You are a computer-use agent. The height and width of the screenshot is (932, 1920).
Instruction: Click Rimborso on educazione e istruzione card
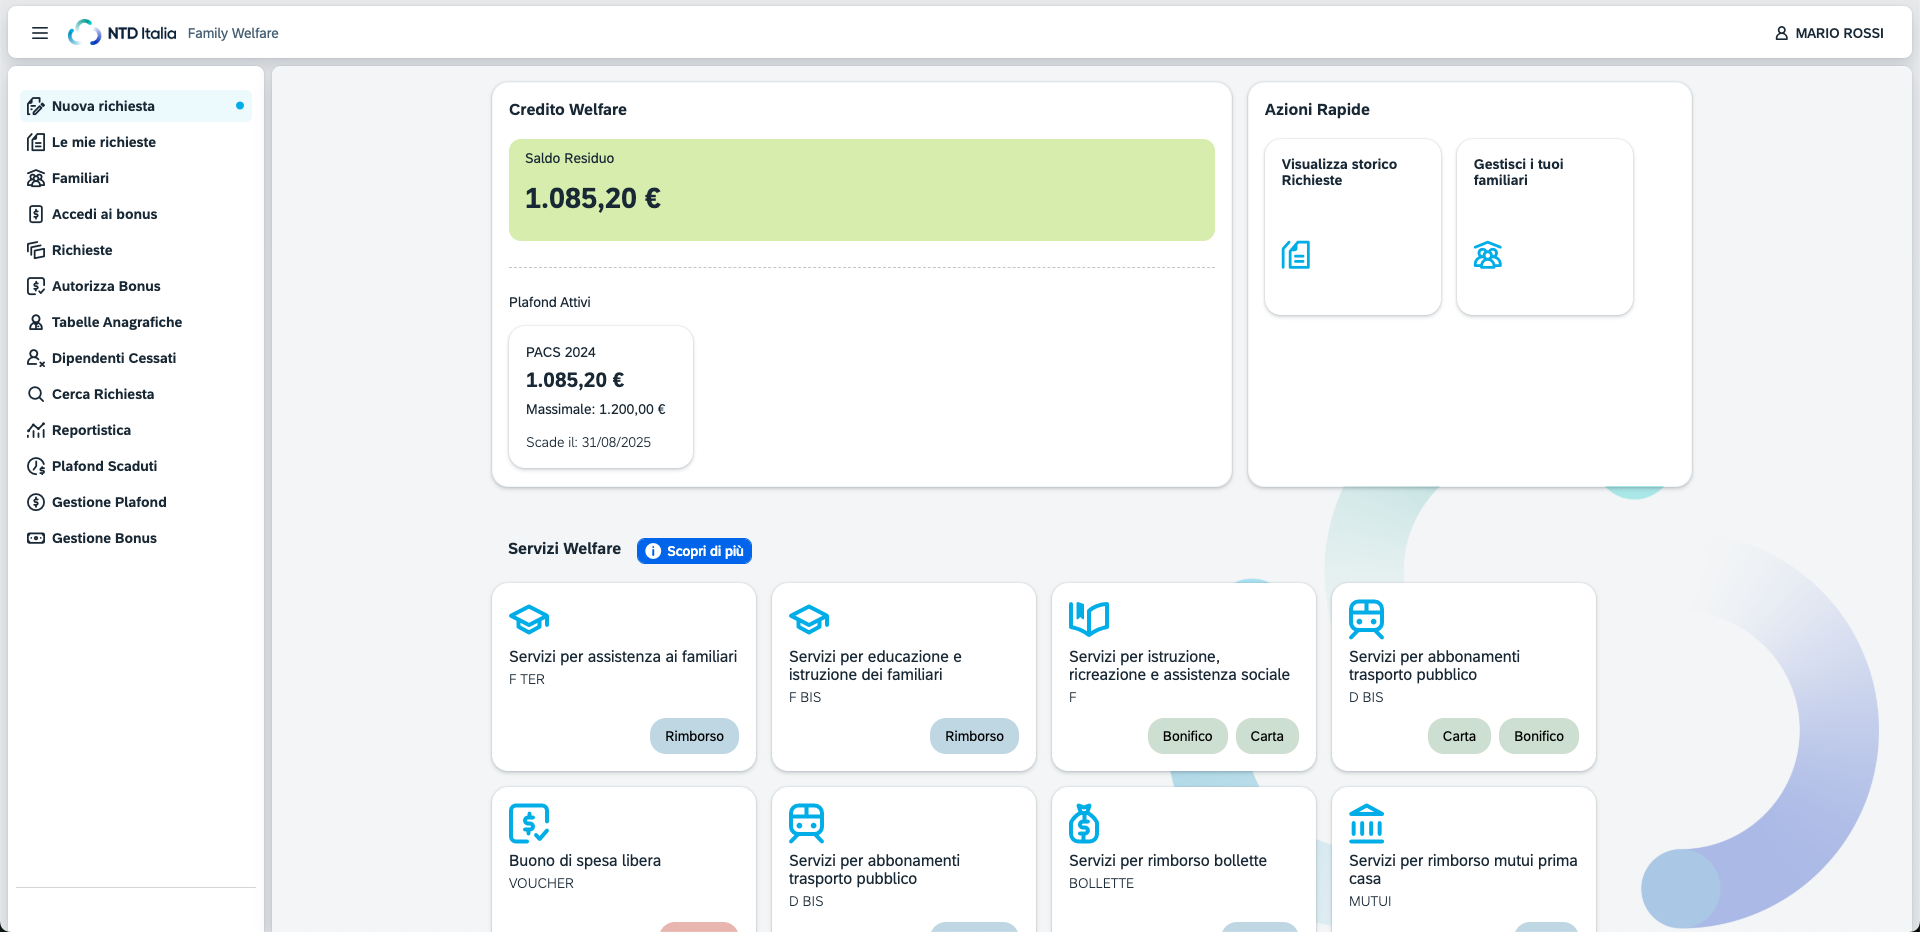[x=974, y=736]
